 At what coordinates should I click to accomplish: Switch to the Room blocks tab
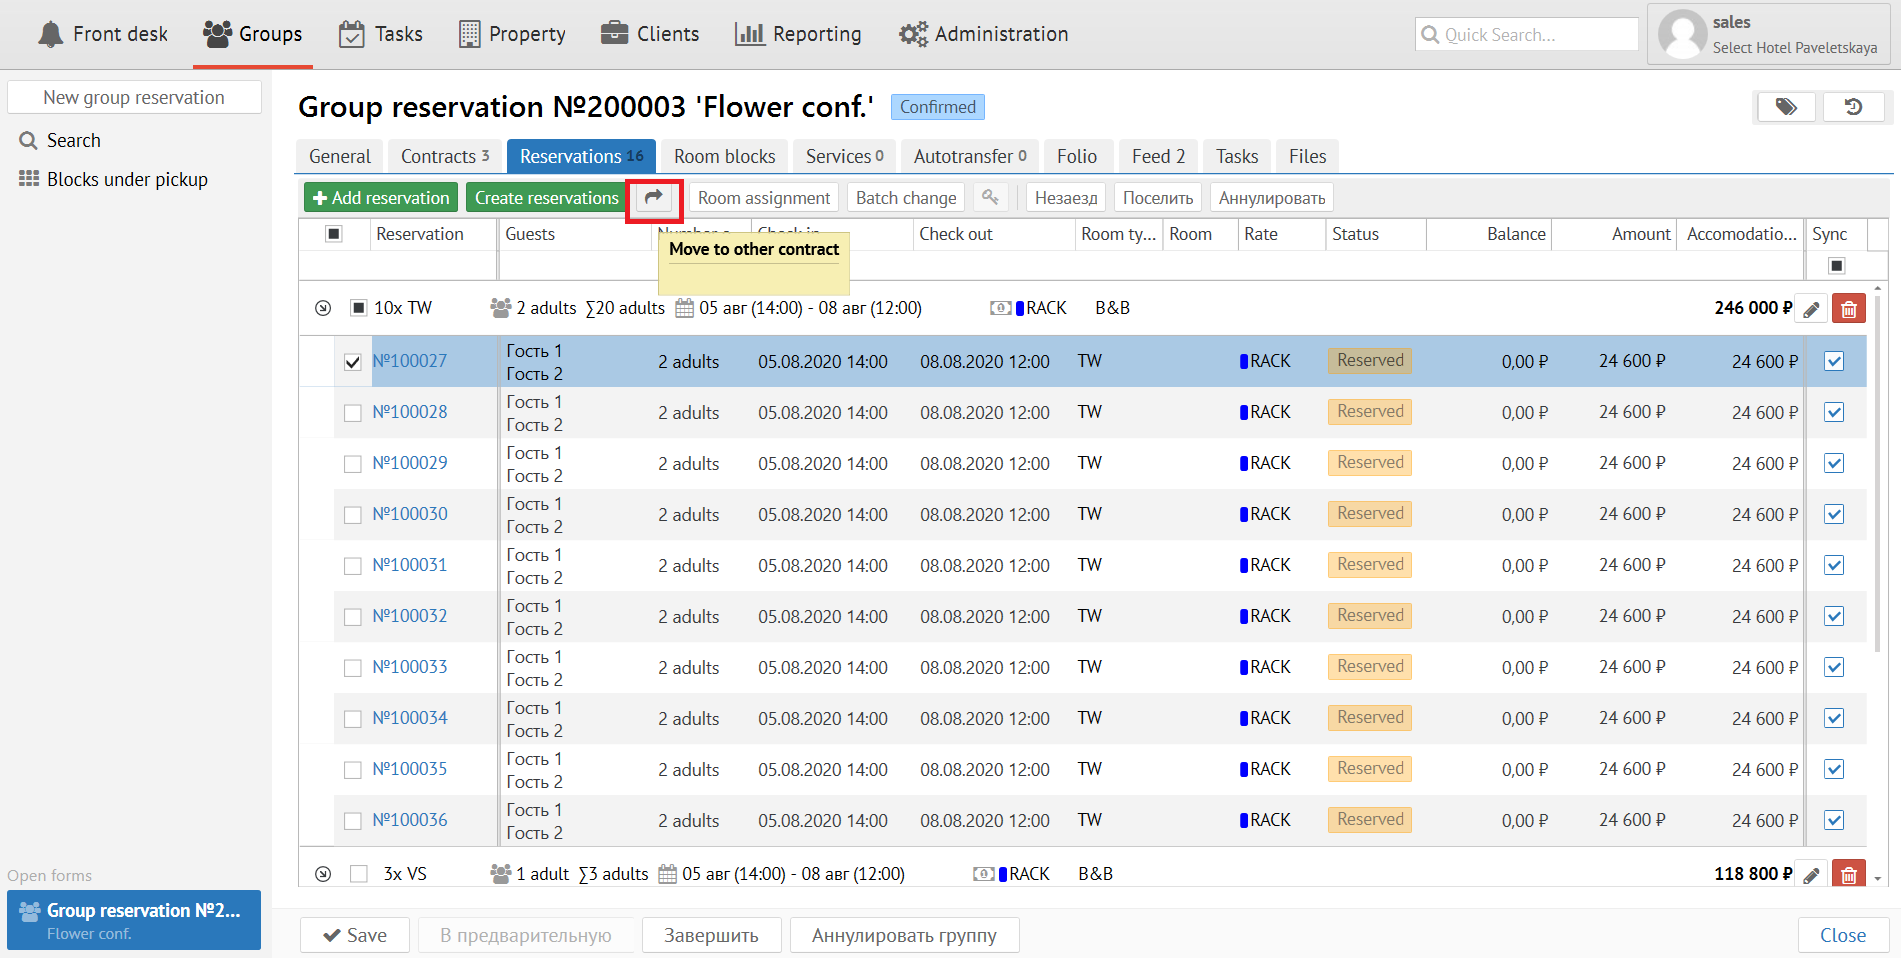[724, 157]
